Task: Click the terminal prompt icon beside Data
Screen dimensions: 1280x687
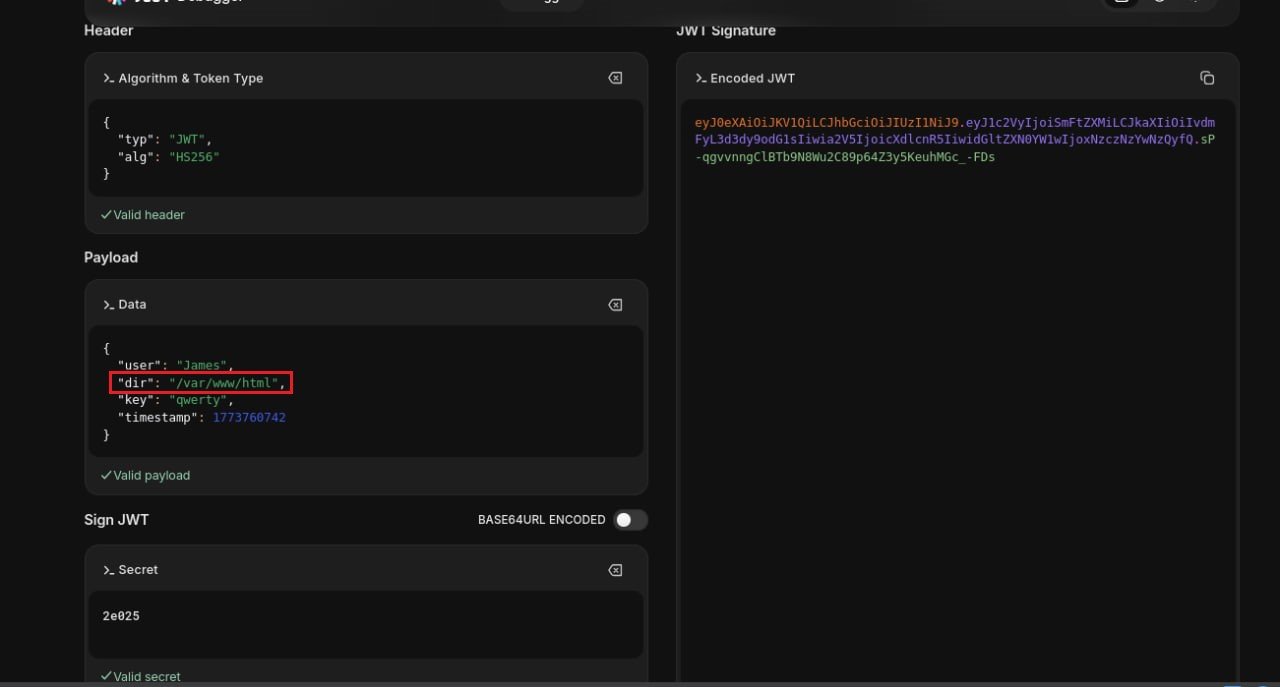Action: (108, 305)
